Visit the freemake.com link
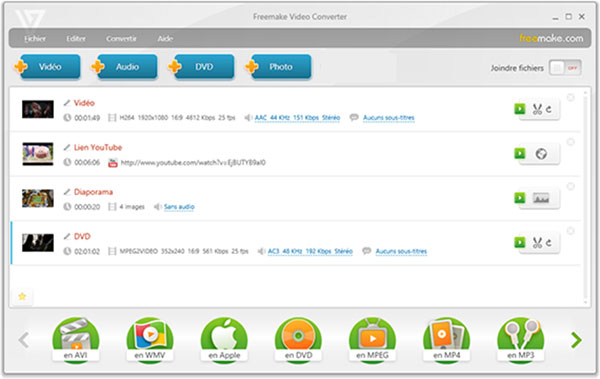 551,38
